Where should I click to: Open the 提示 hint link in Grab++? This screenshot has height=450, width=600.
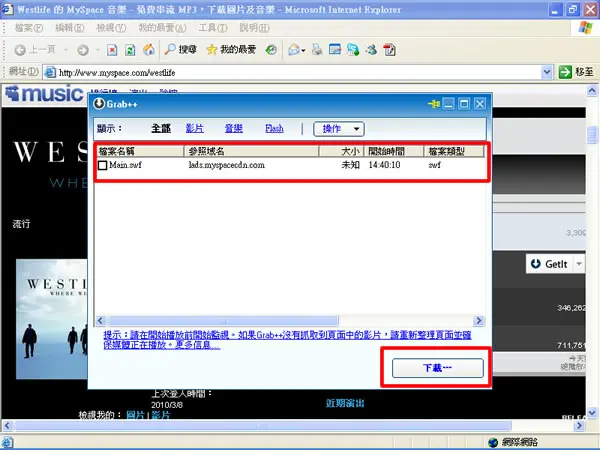pyautogui.click(x=287, y=340)
